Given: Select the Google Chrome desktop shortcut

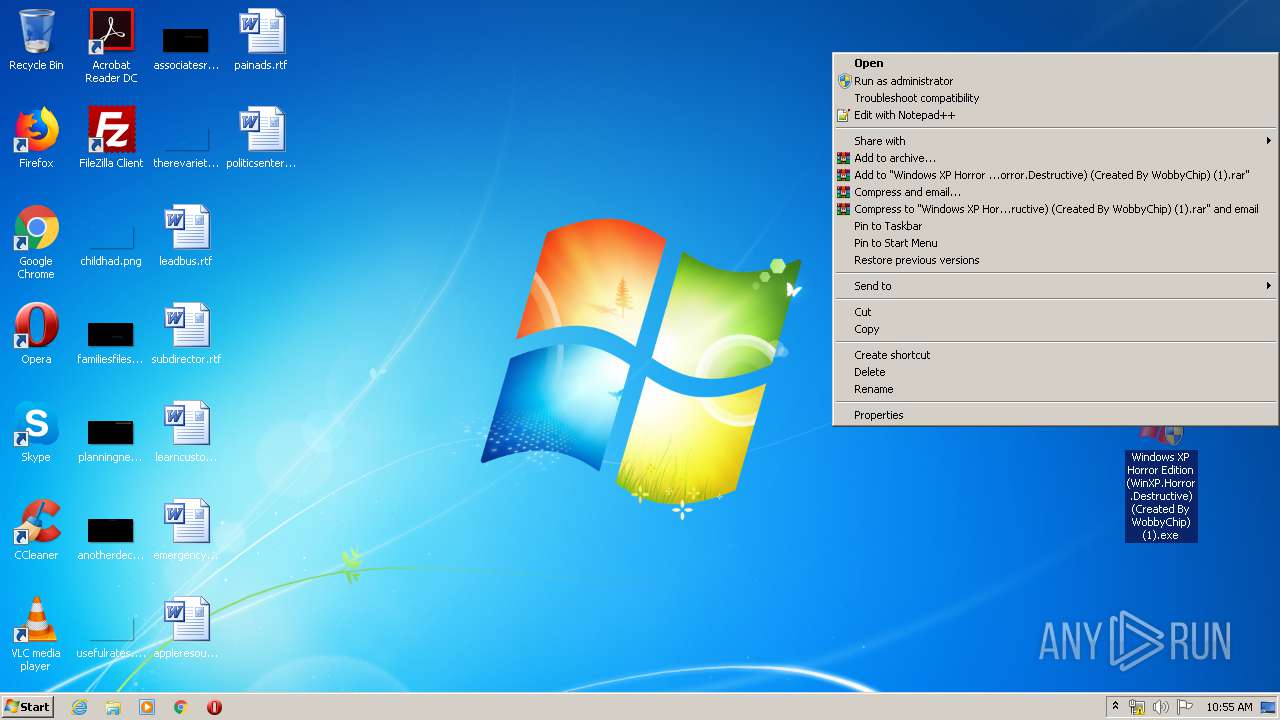Looking at the screenshot, I should [x=36, y=242].
